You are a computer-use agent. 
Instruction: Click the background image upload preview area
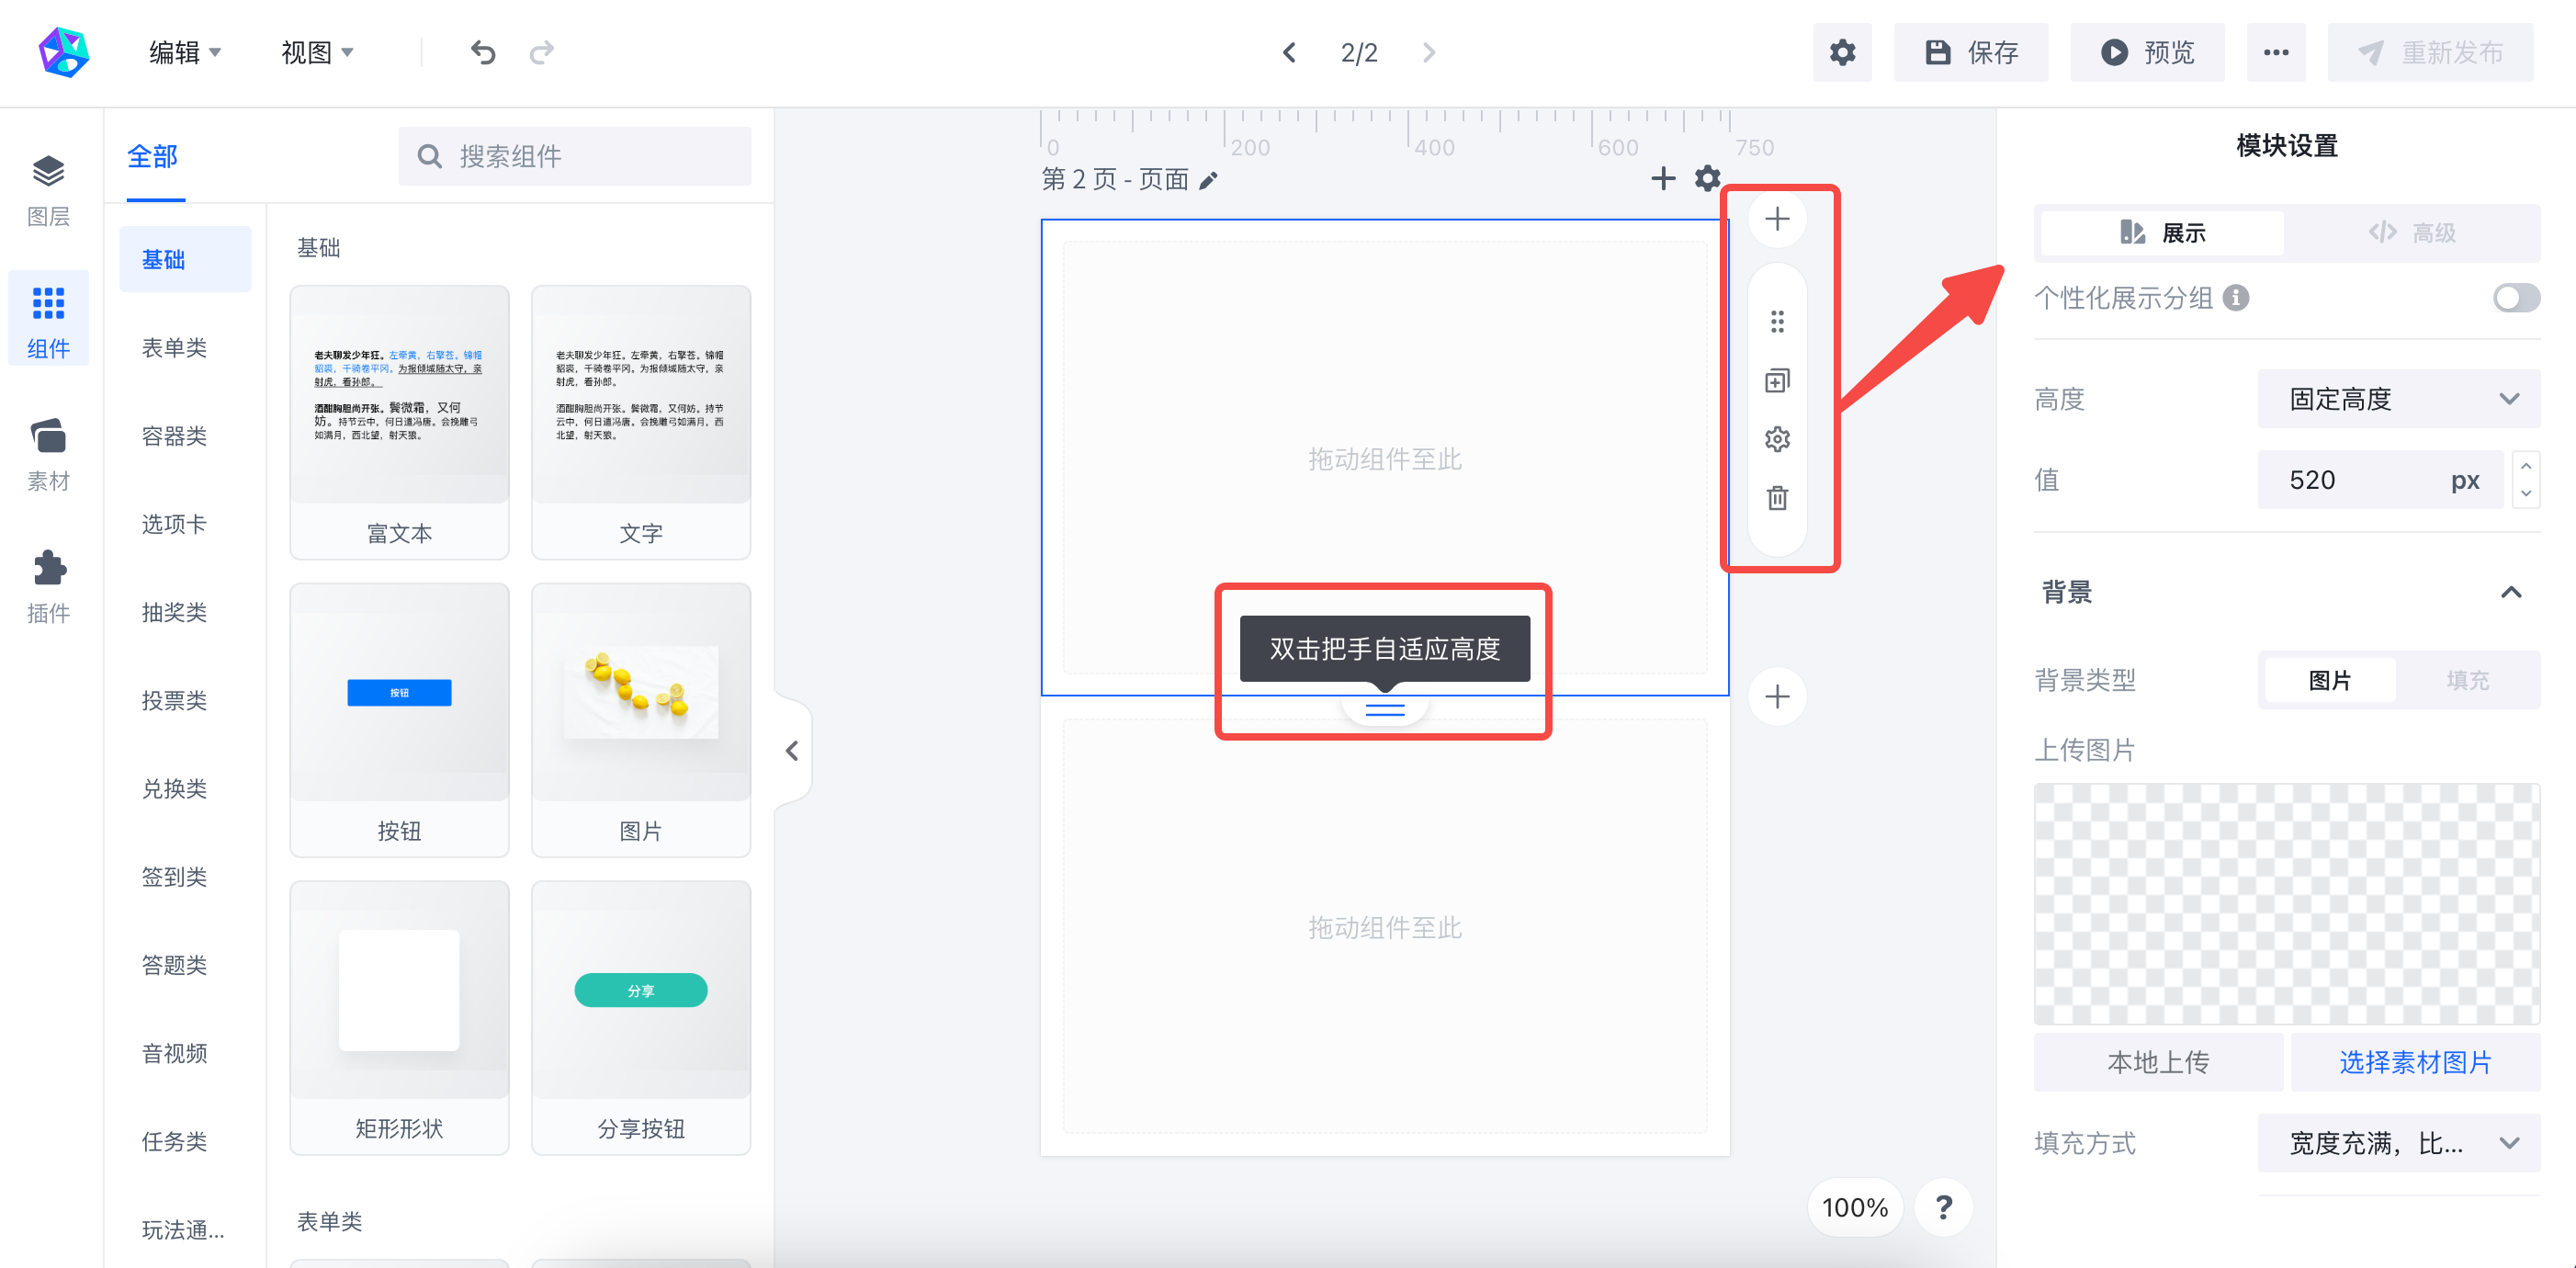coord(2286,903)
